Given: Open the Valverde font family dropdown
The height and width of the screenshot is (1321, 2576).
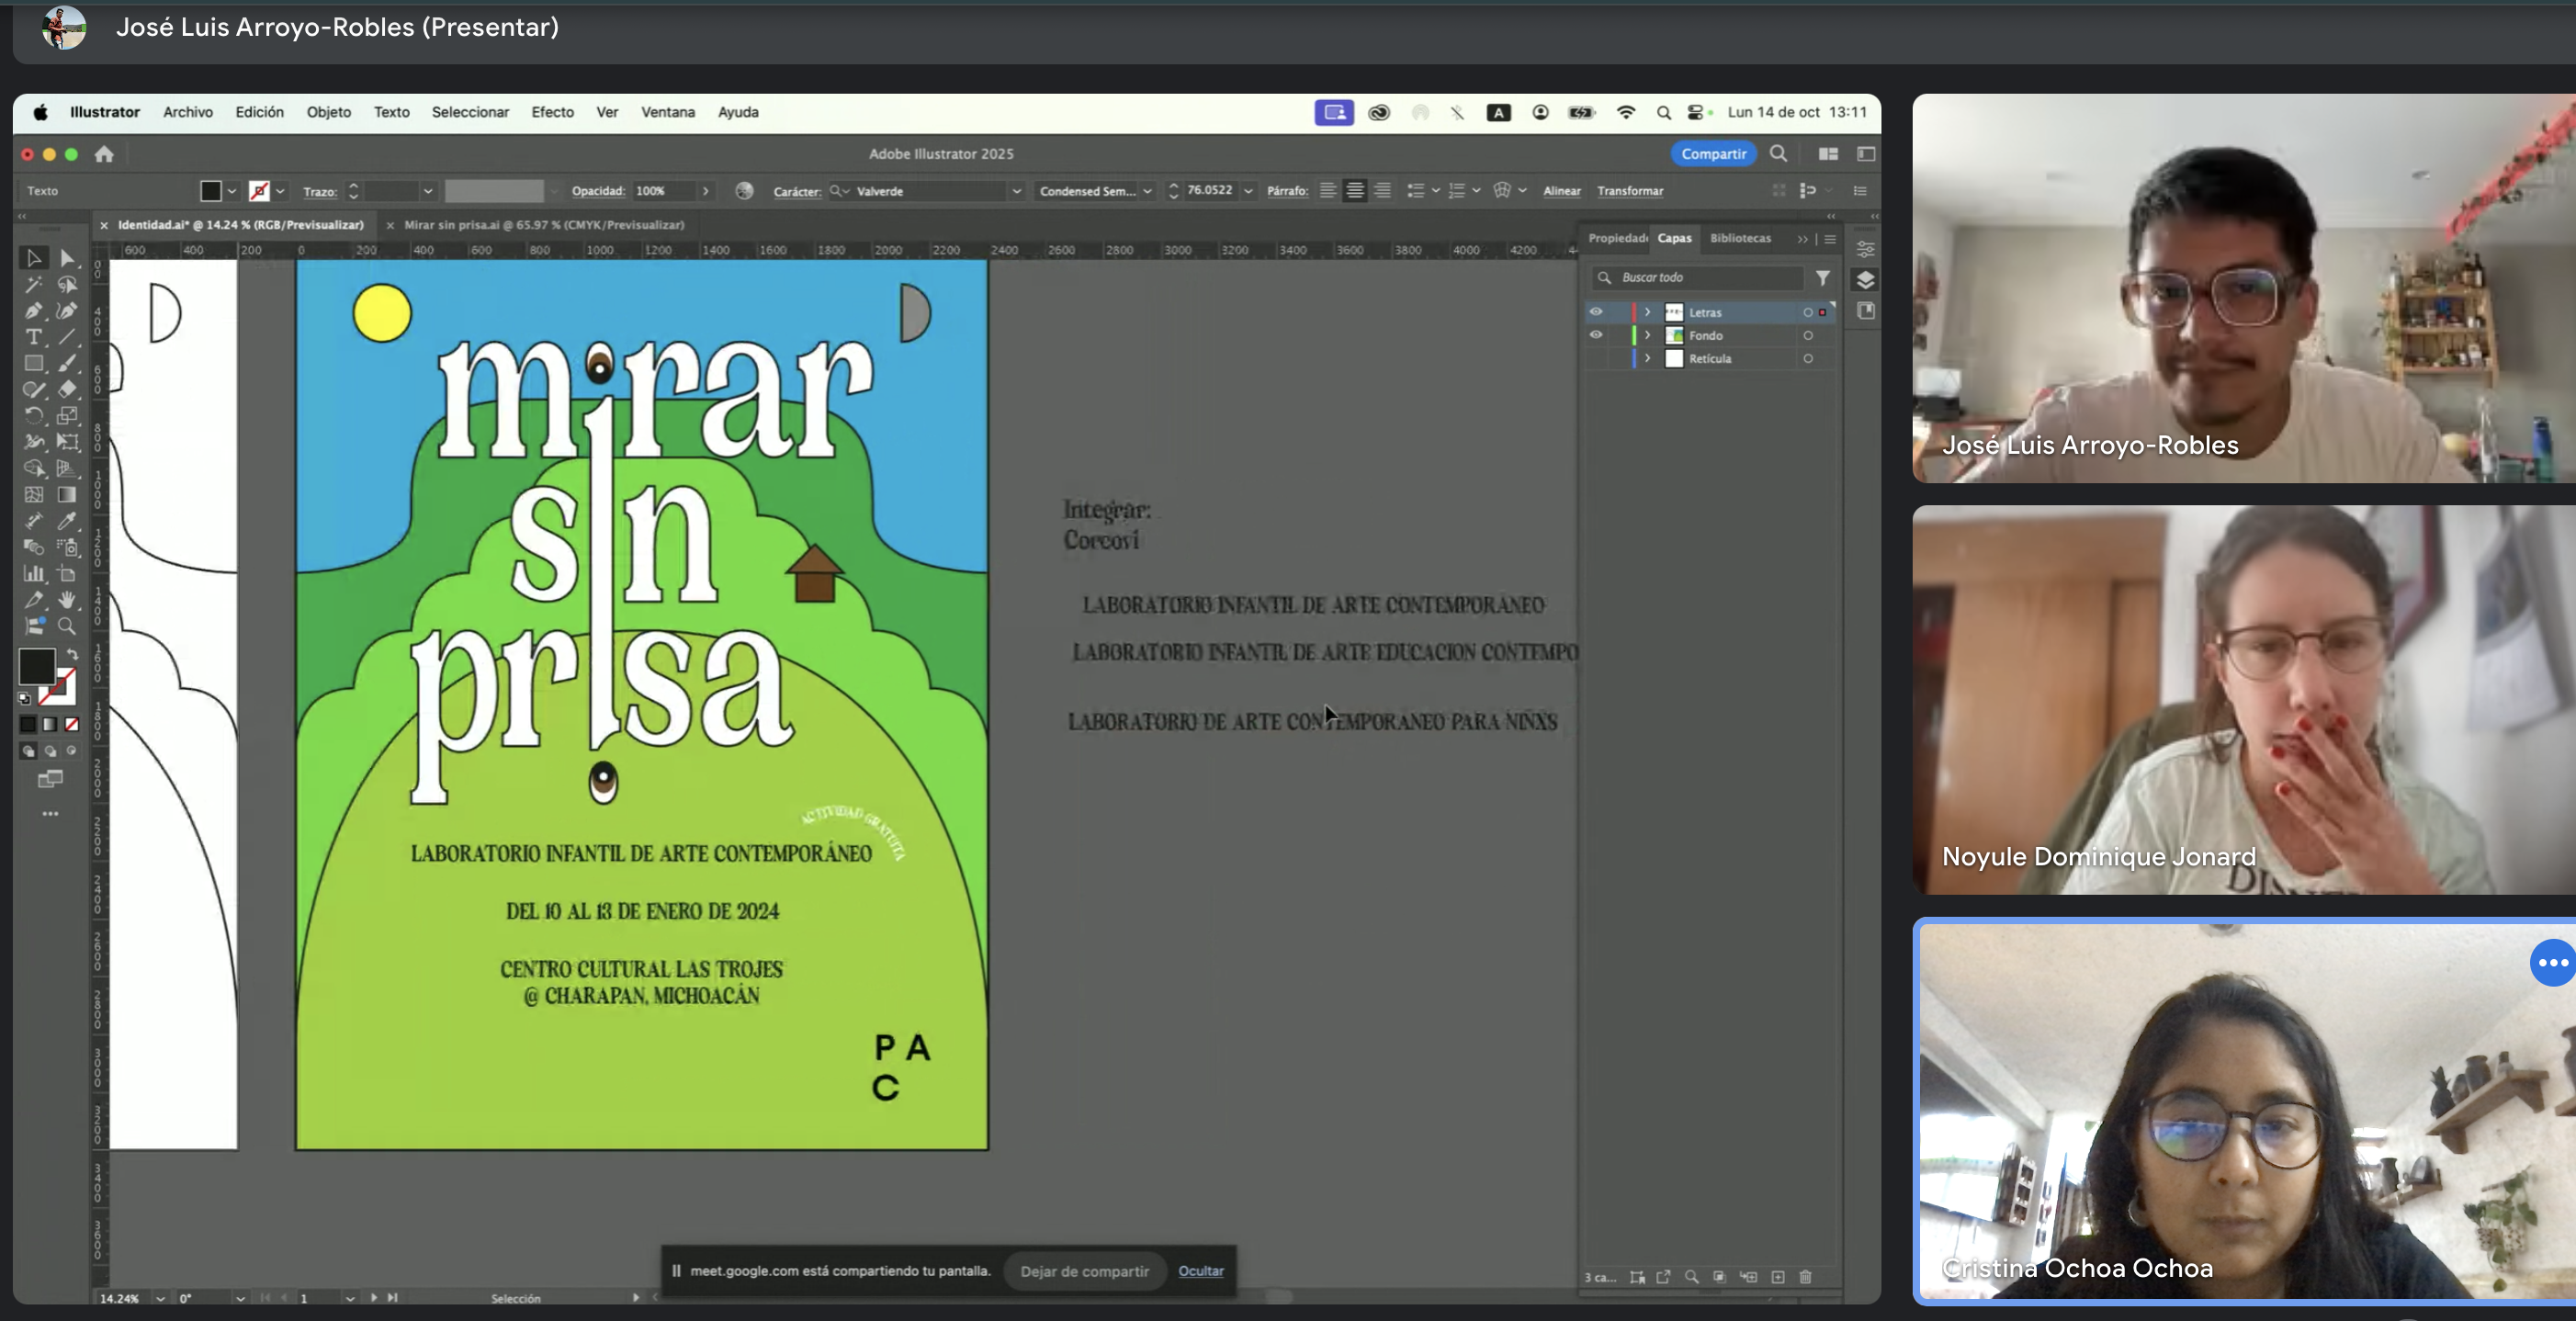Looking at the screenshot, I should point(1016,191).
